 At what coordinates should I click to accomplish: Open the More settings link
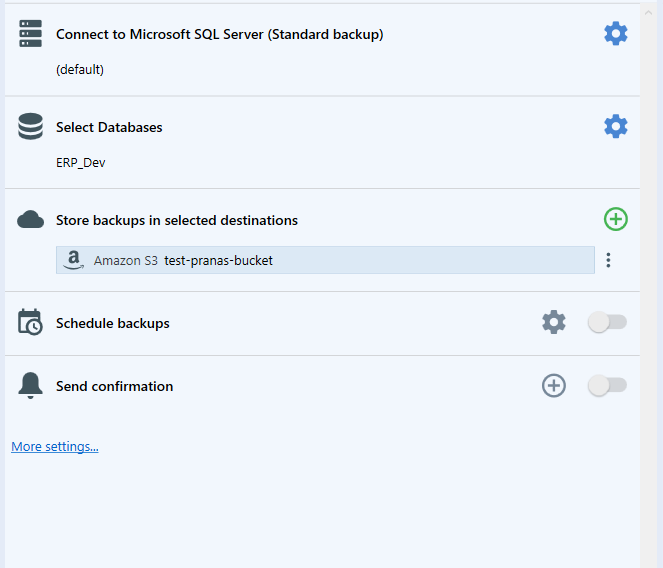[x=55, y=446]
